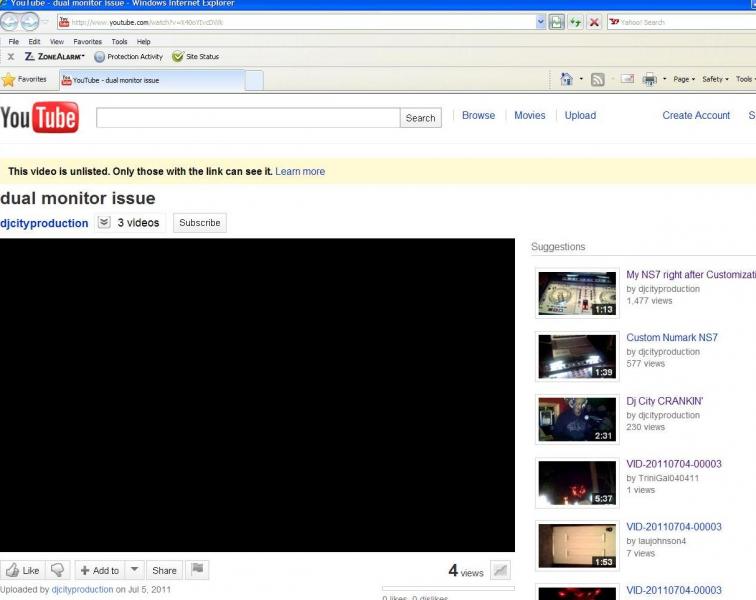Open uploader djcityproduction link below video
Viewport: 756px width, 600px height.
coord(82,589)
